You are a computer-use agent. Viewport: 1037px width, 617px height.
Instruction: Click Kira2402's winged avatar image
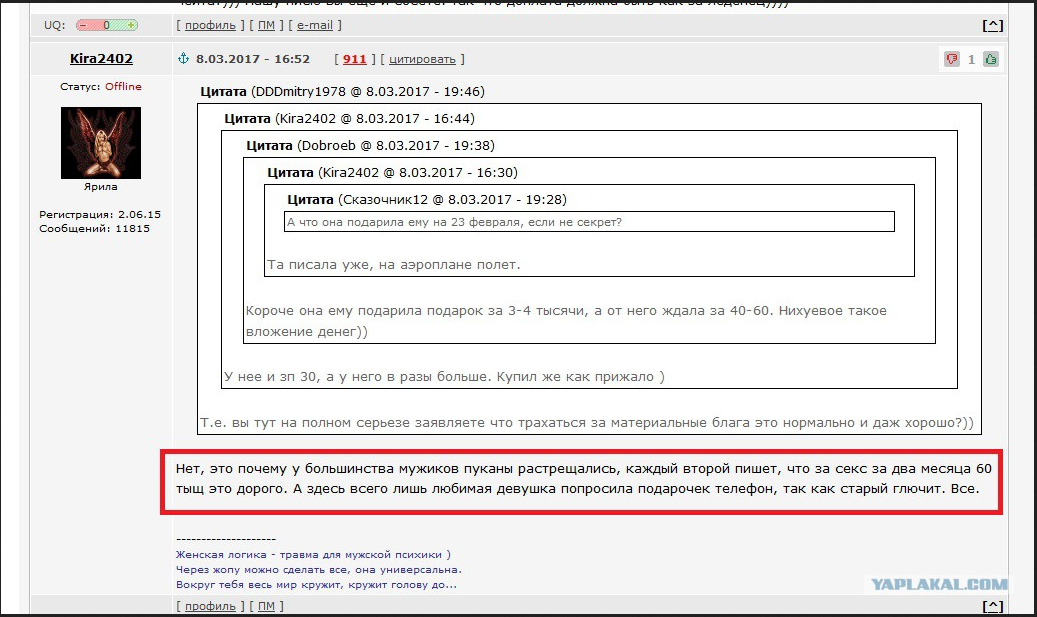pyautogui.click(x=101, y=143)
